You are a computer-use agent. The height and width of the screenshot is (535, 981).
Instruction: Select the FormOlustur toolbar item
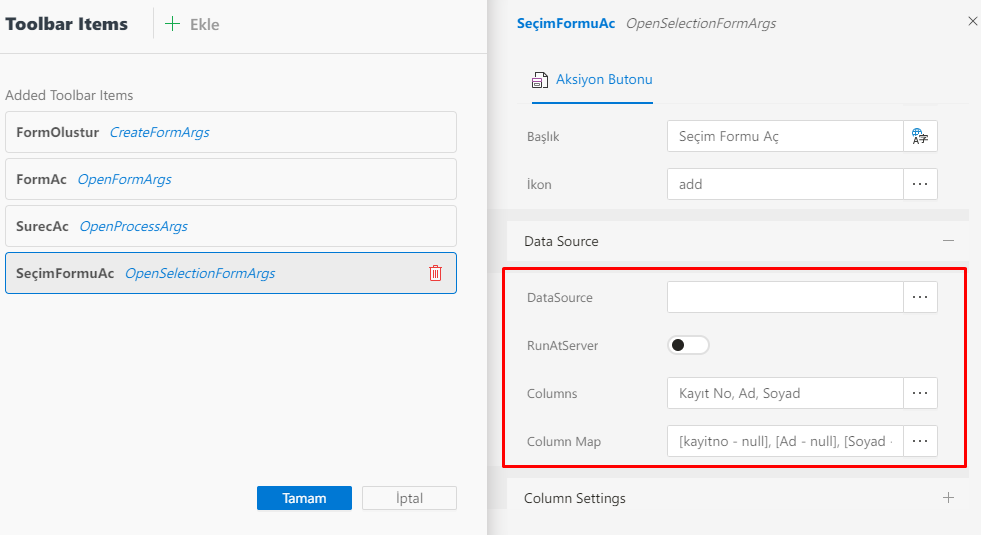pos(230,132)
